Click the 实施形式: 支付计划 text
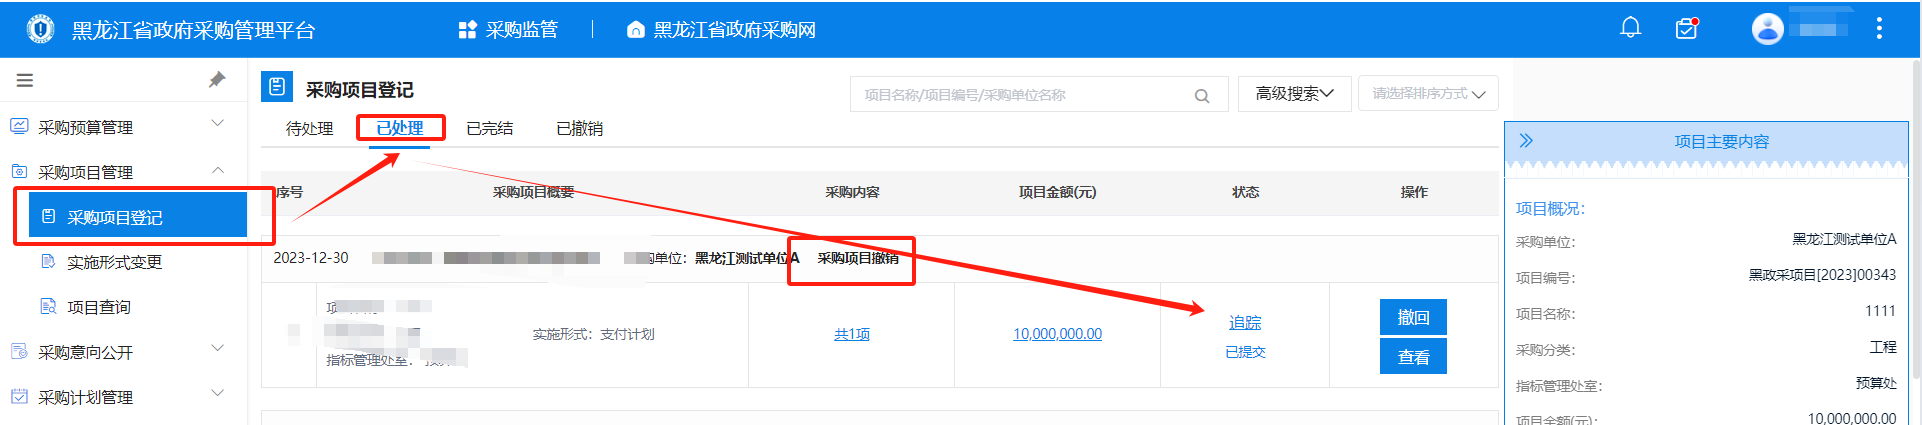This screenshot has height=425, width=1922. click(x=593, y=334)
